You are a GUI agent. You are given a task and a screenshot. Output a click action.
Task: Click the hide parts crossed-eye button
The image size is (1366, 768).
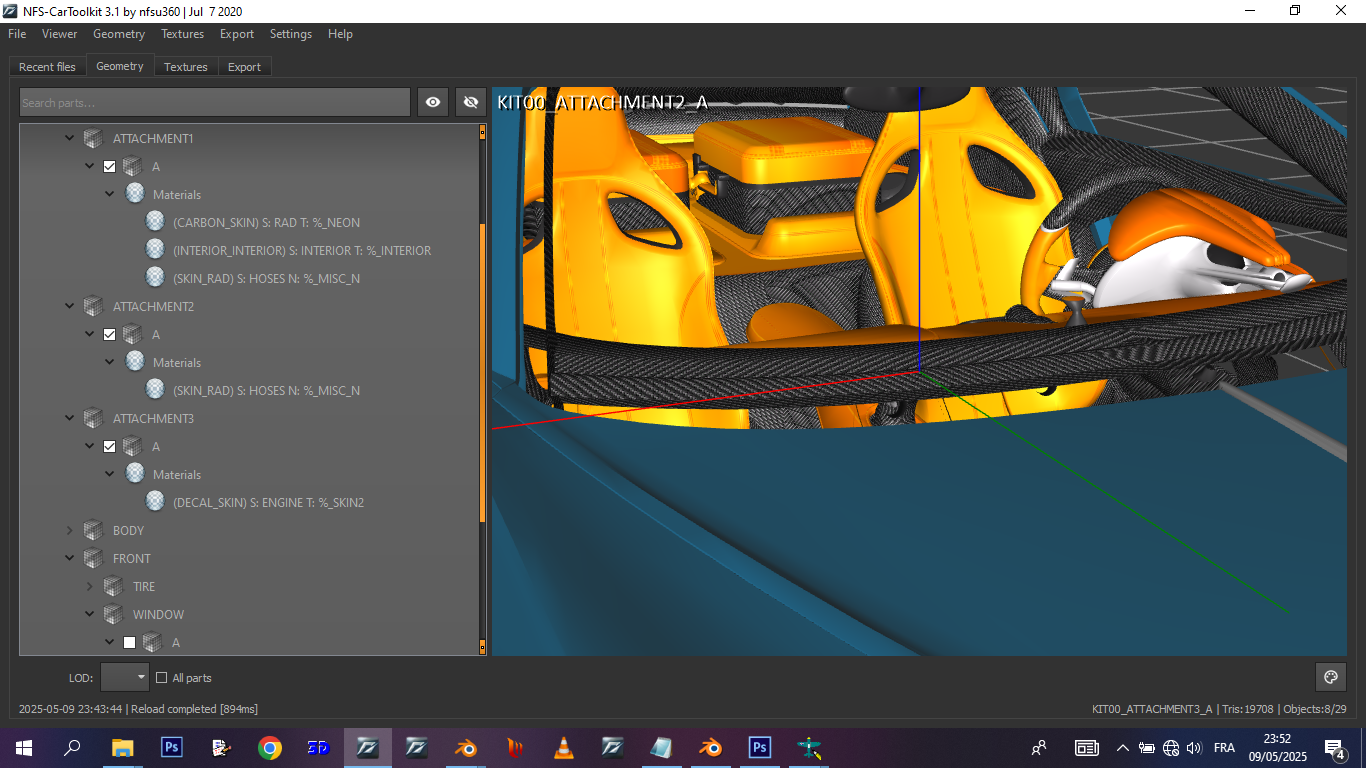[x=471, y=102]
